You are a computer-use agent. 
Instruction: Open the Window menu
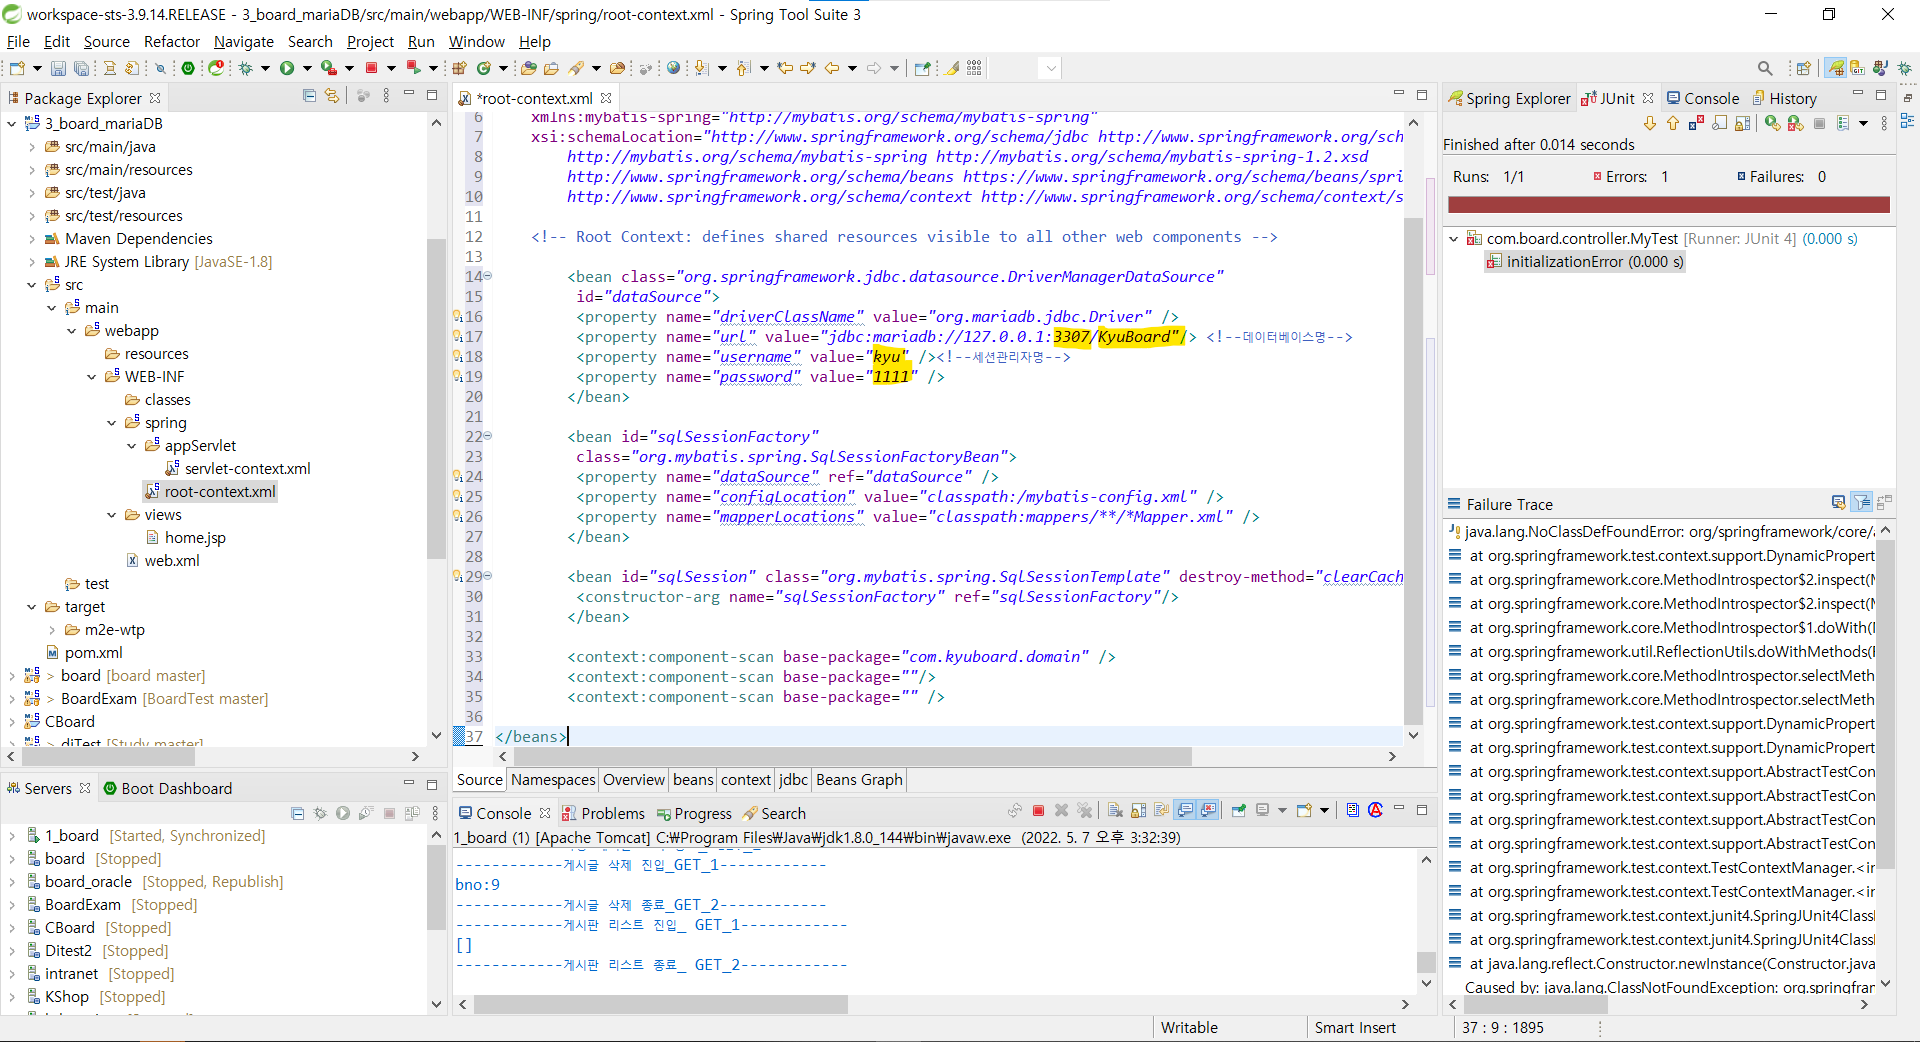476,42
